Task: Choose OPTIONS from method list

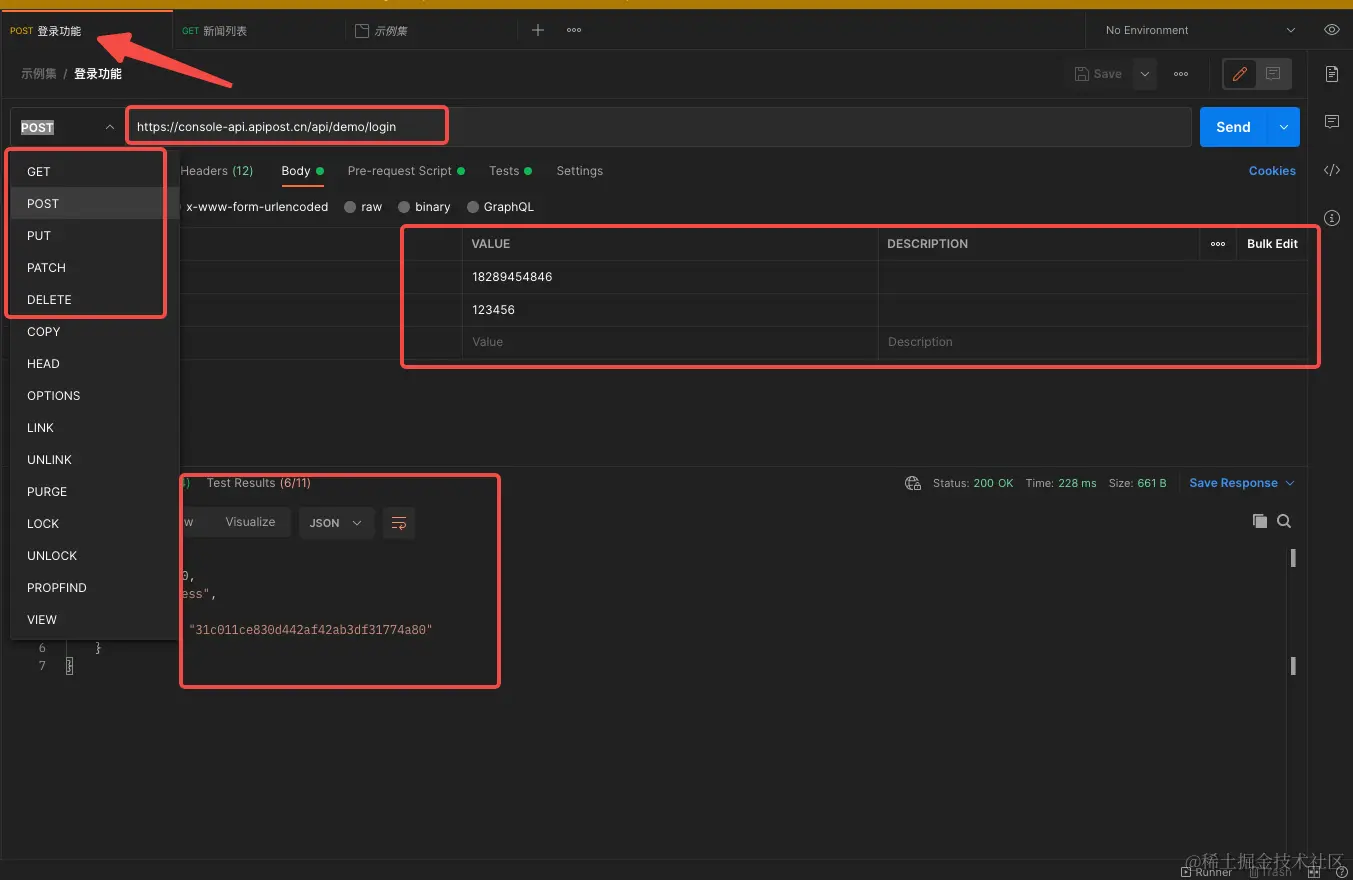Action: click(94, 396)
